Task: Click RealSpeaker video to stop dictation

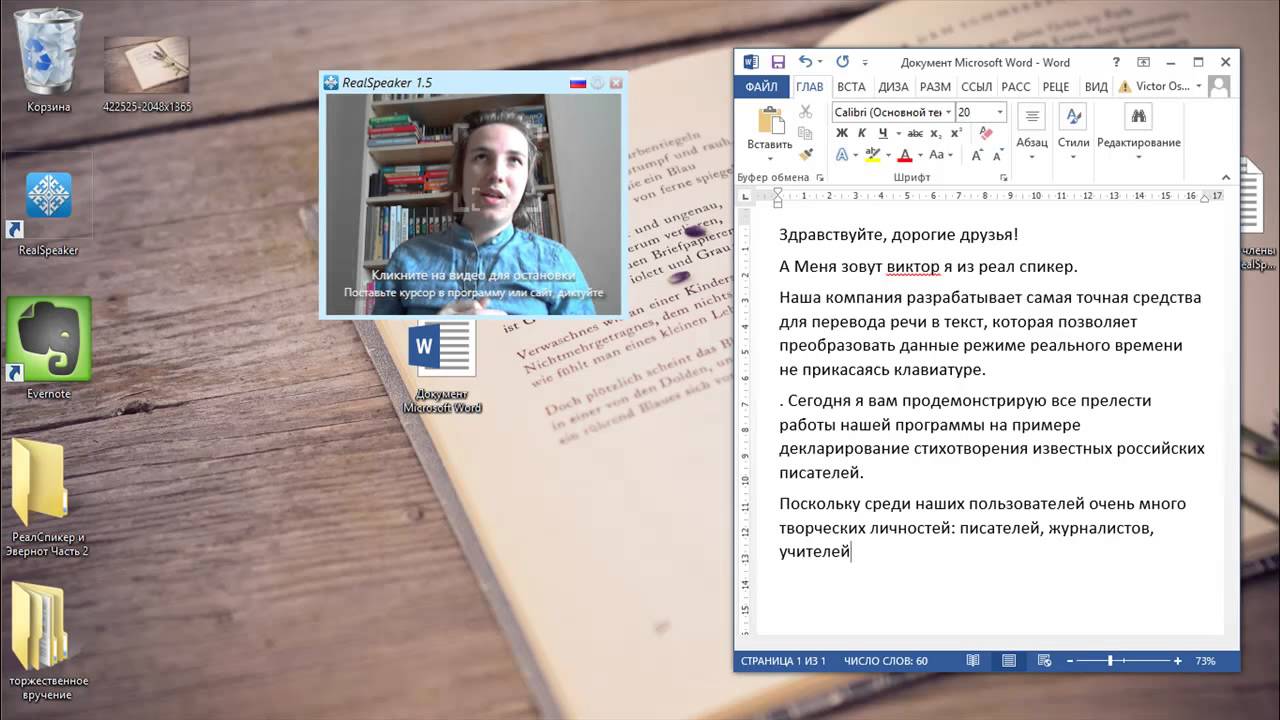Action: 474,205
